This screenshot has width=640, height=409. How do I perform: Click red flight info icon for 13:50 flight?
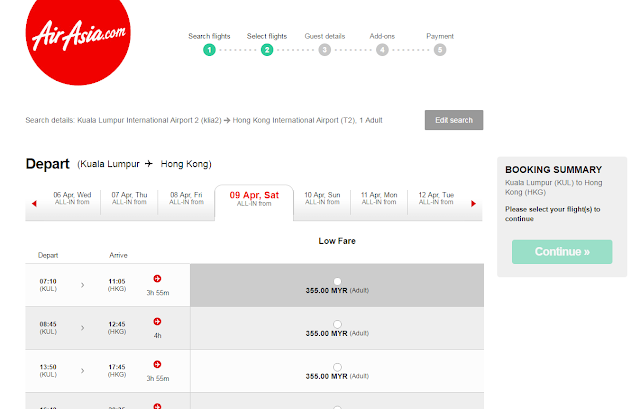point(157,364)
